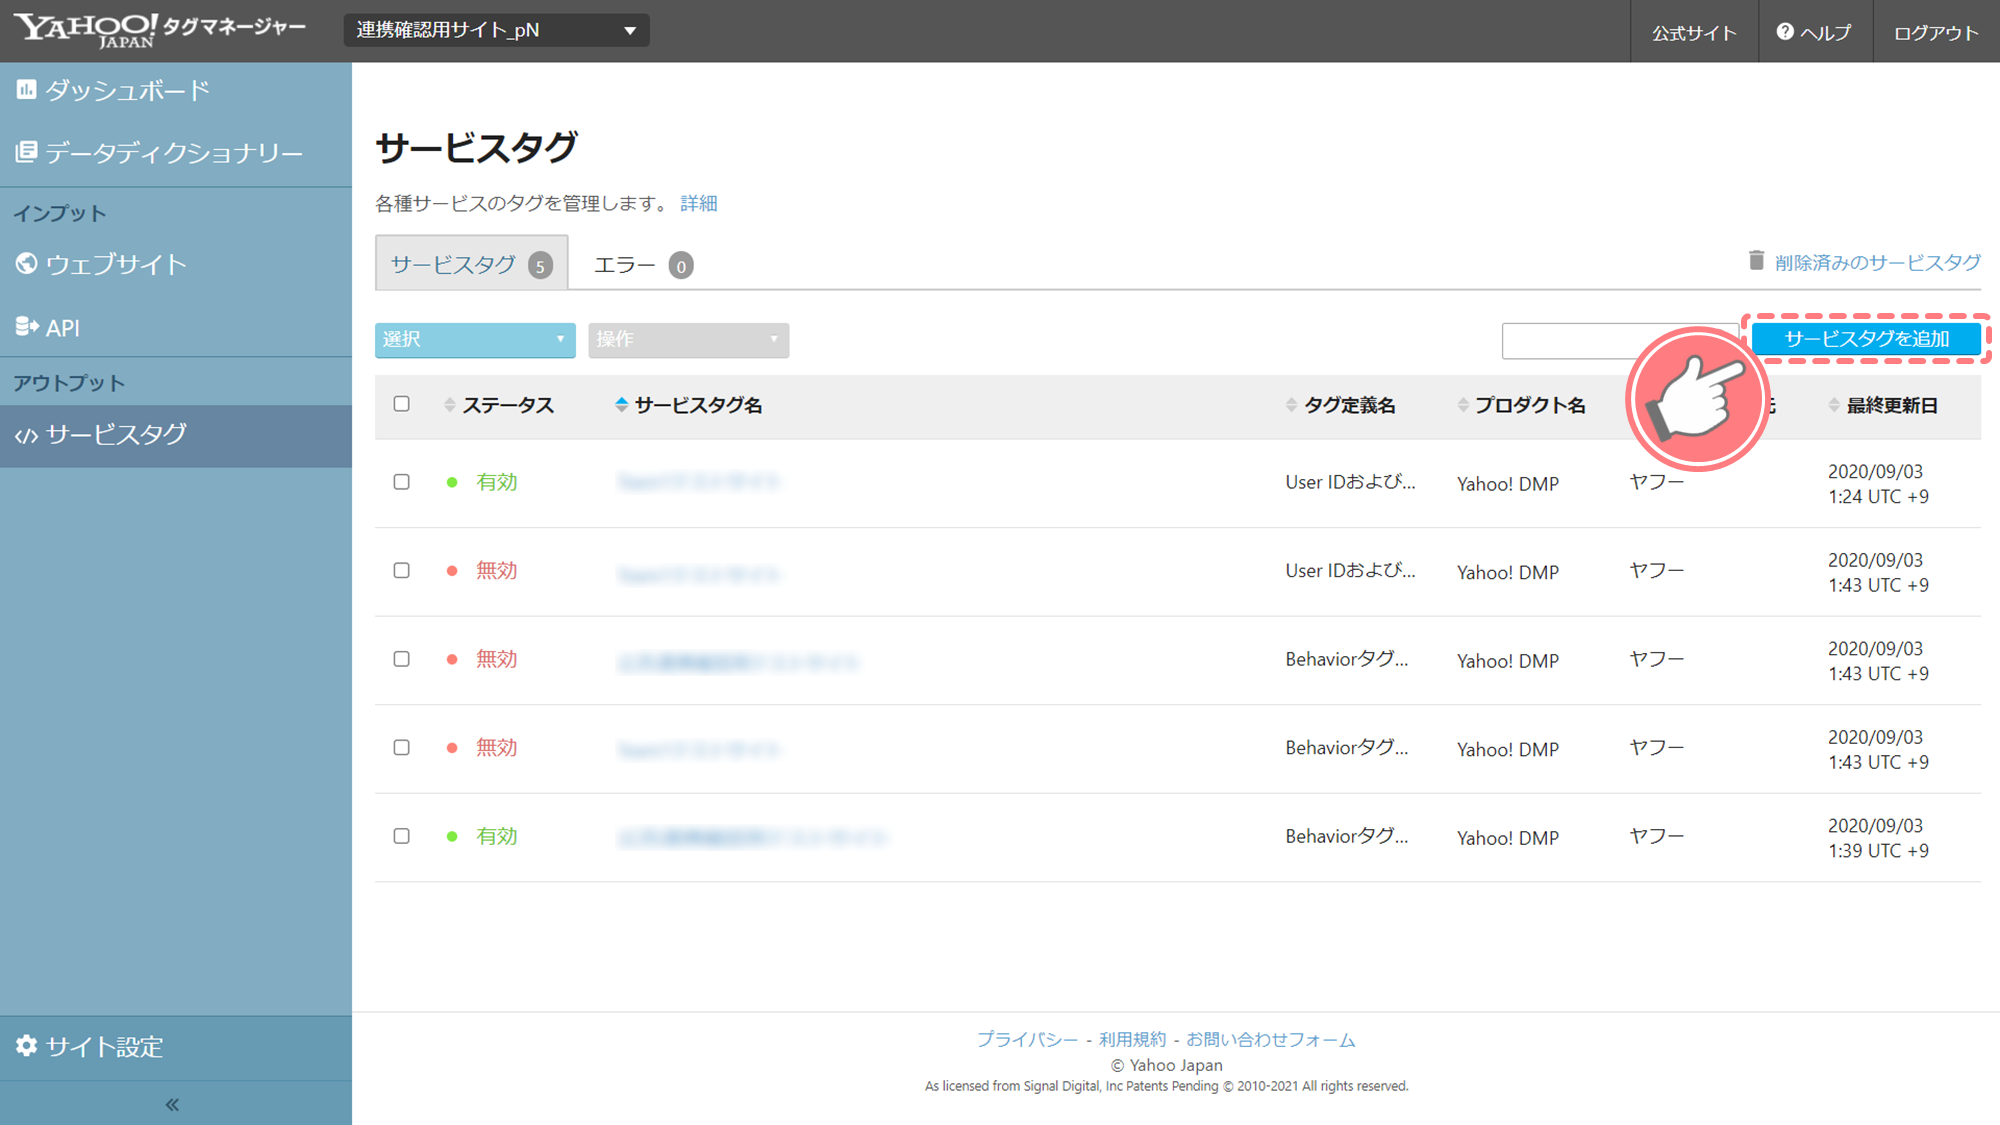Click trash icon for deleted service tags
This screenshot has width=2000, height=1125.
pos(1756,260)
